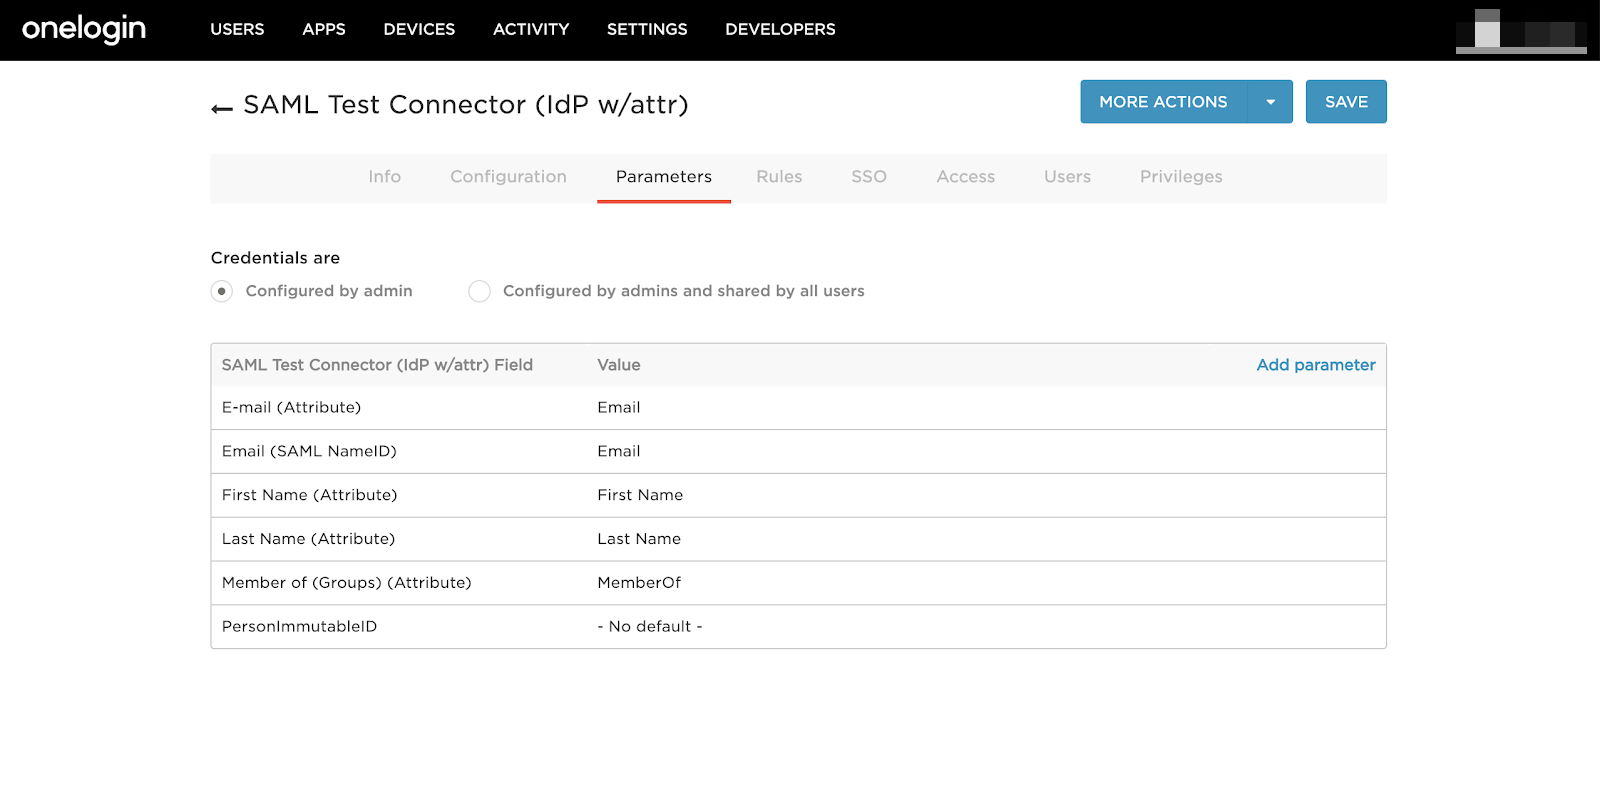Open the PersonImmutableID parameter row
Screen dimensions: 1601x797
(x=299, y=627)
